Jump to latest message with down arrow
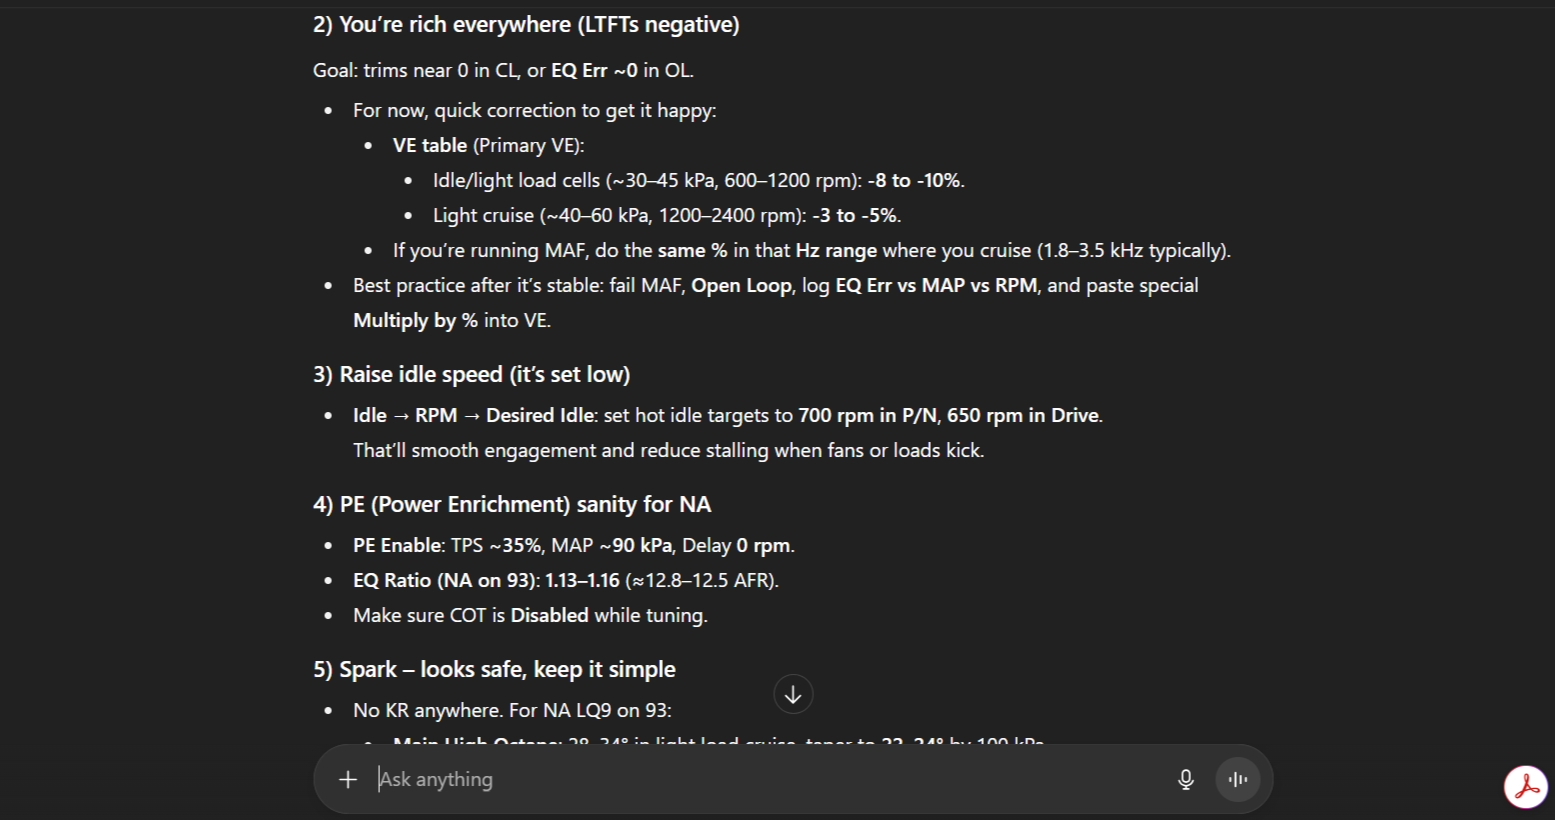Image resolution: width=1555 pixels, height=820 pixels. click(x=793, y=694)
